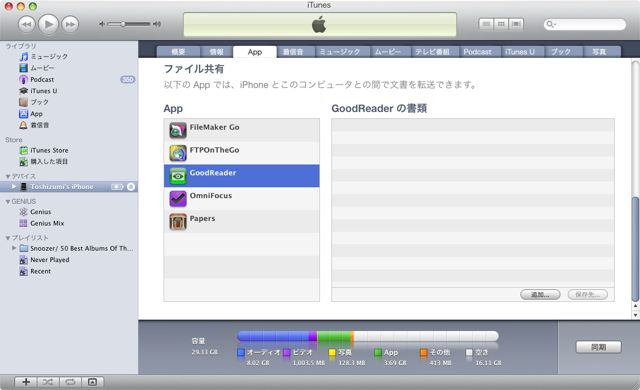640x390 pixels.
Task: Click the orange その他 legend swatch
Action: pos(424,352)
